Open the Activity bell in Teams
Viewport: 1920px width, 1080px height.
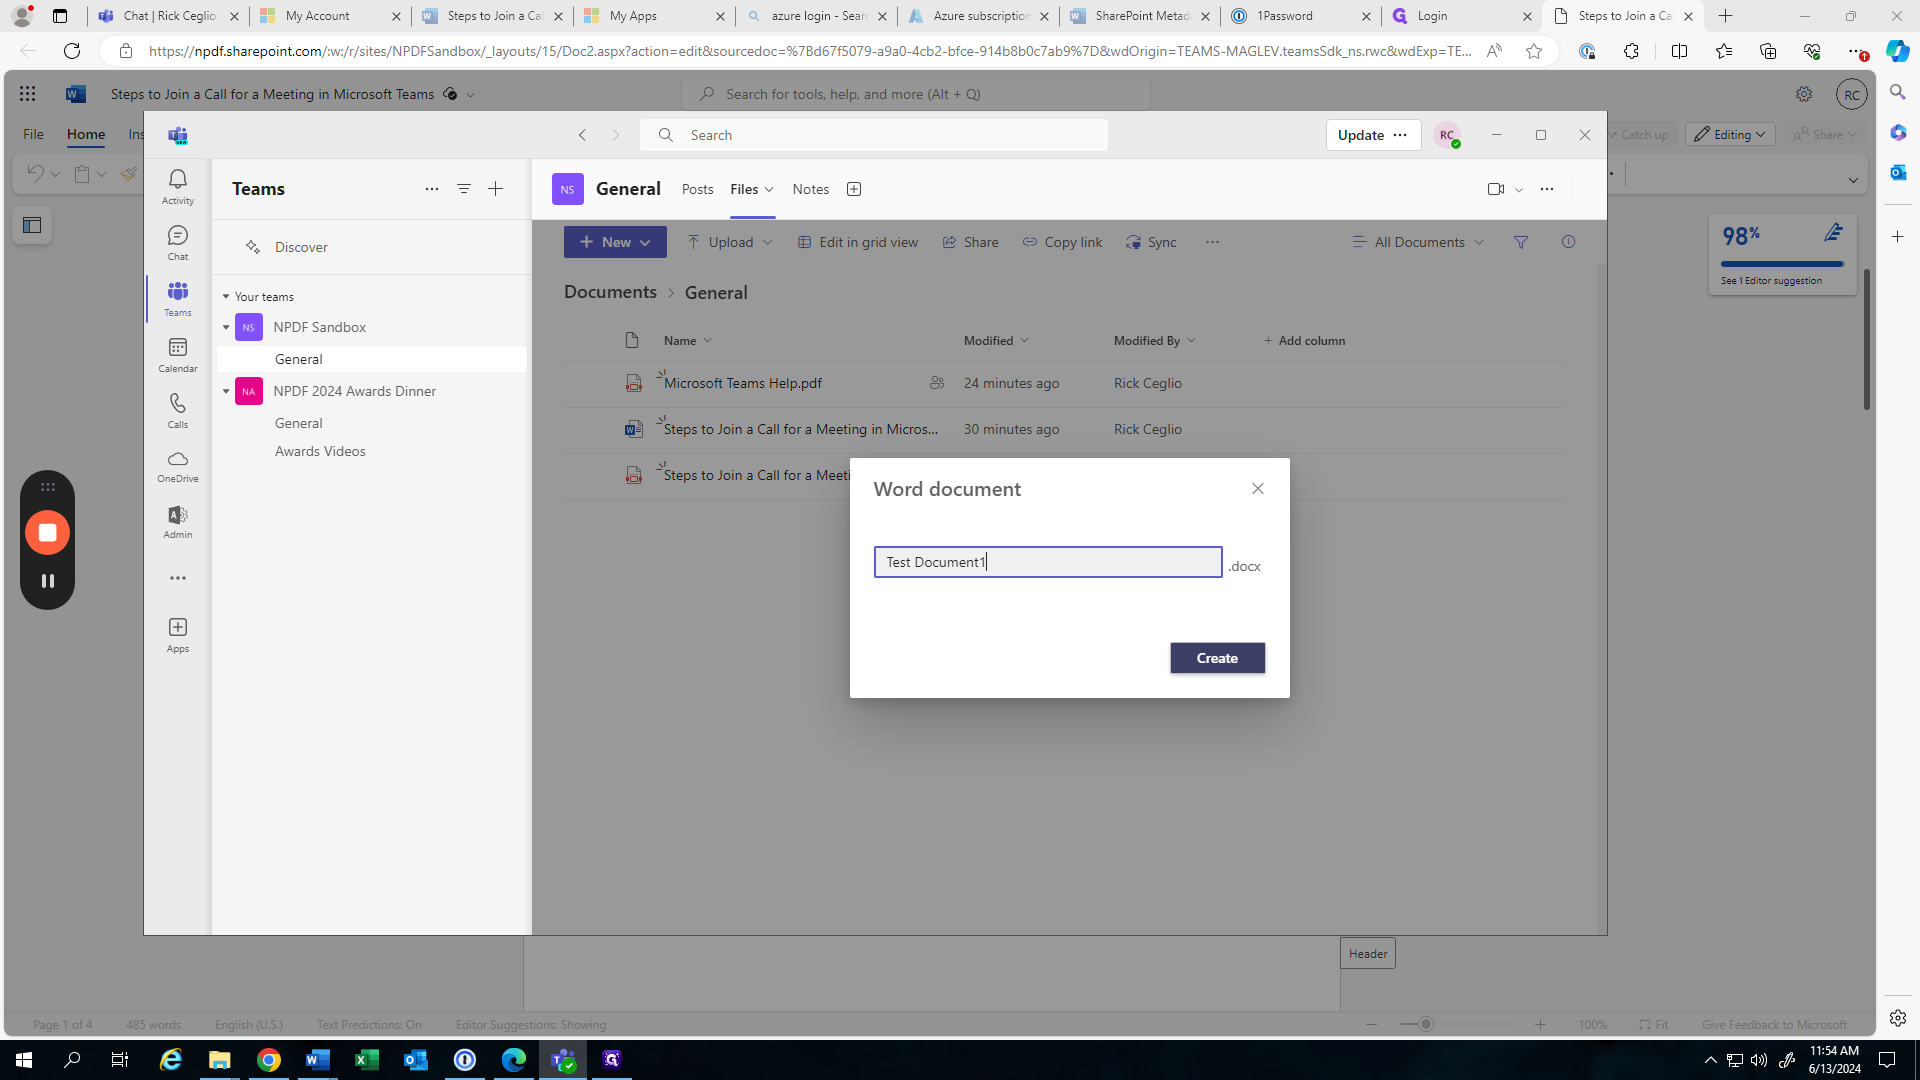click(x=178, y=186)
